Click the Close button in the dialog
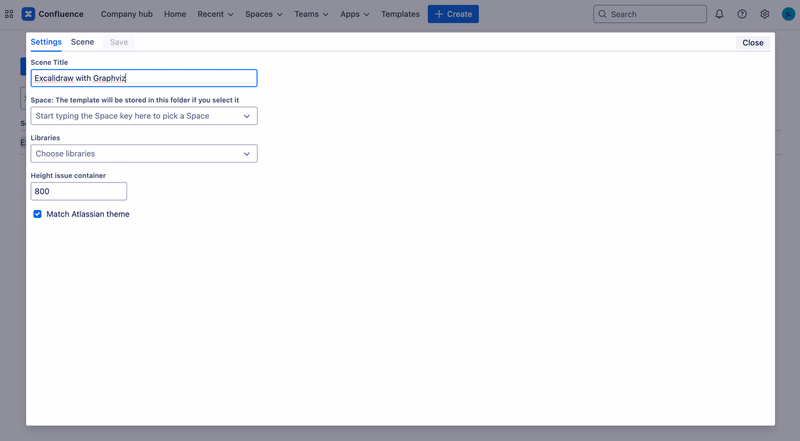 753,43
